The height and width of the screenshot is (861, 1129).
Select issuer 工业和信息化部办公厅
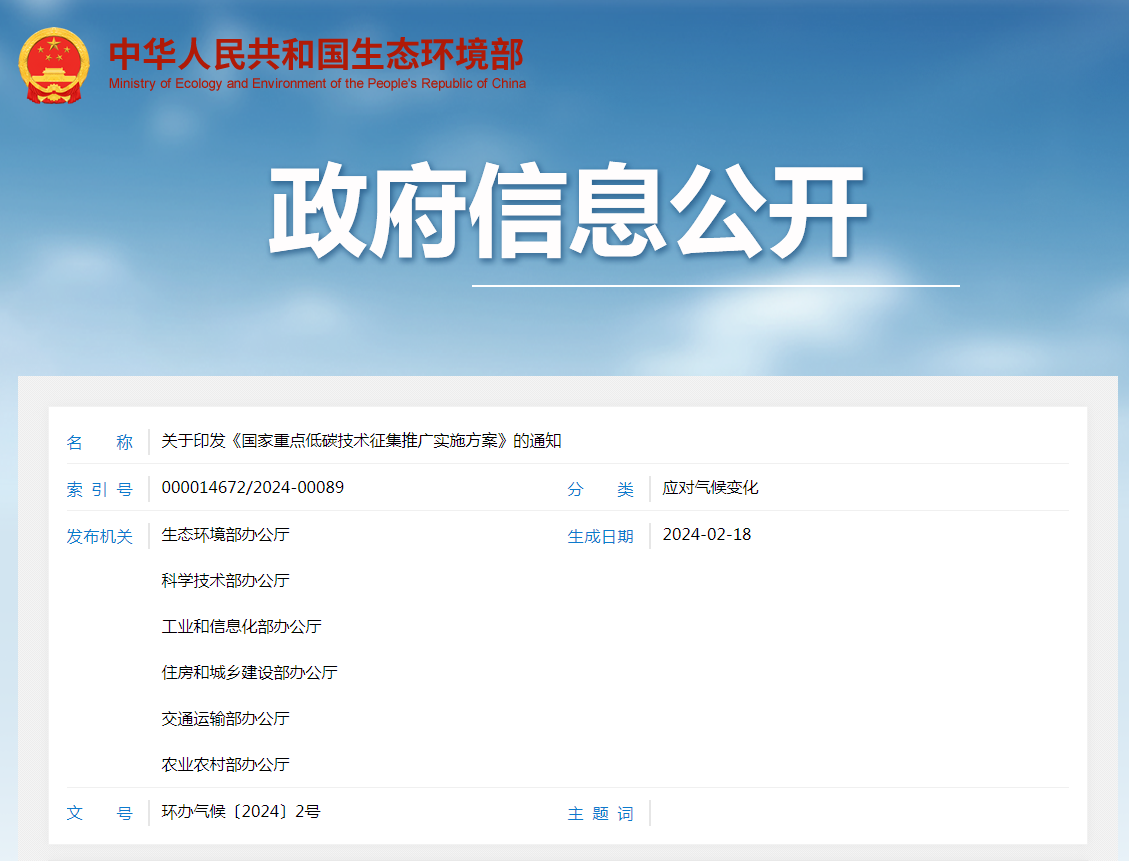click(x=241, y=626)
